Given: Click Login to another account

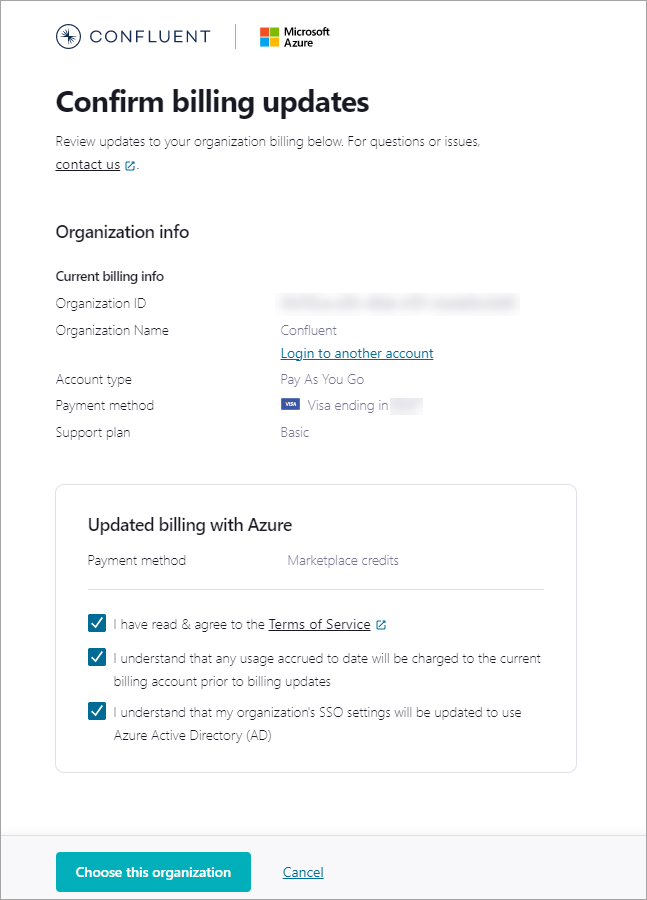Looking at the screenshot, I should pos(356,353).
